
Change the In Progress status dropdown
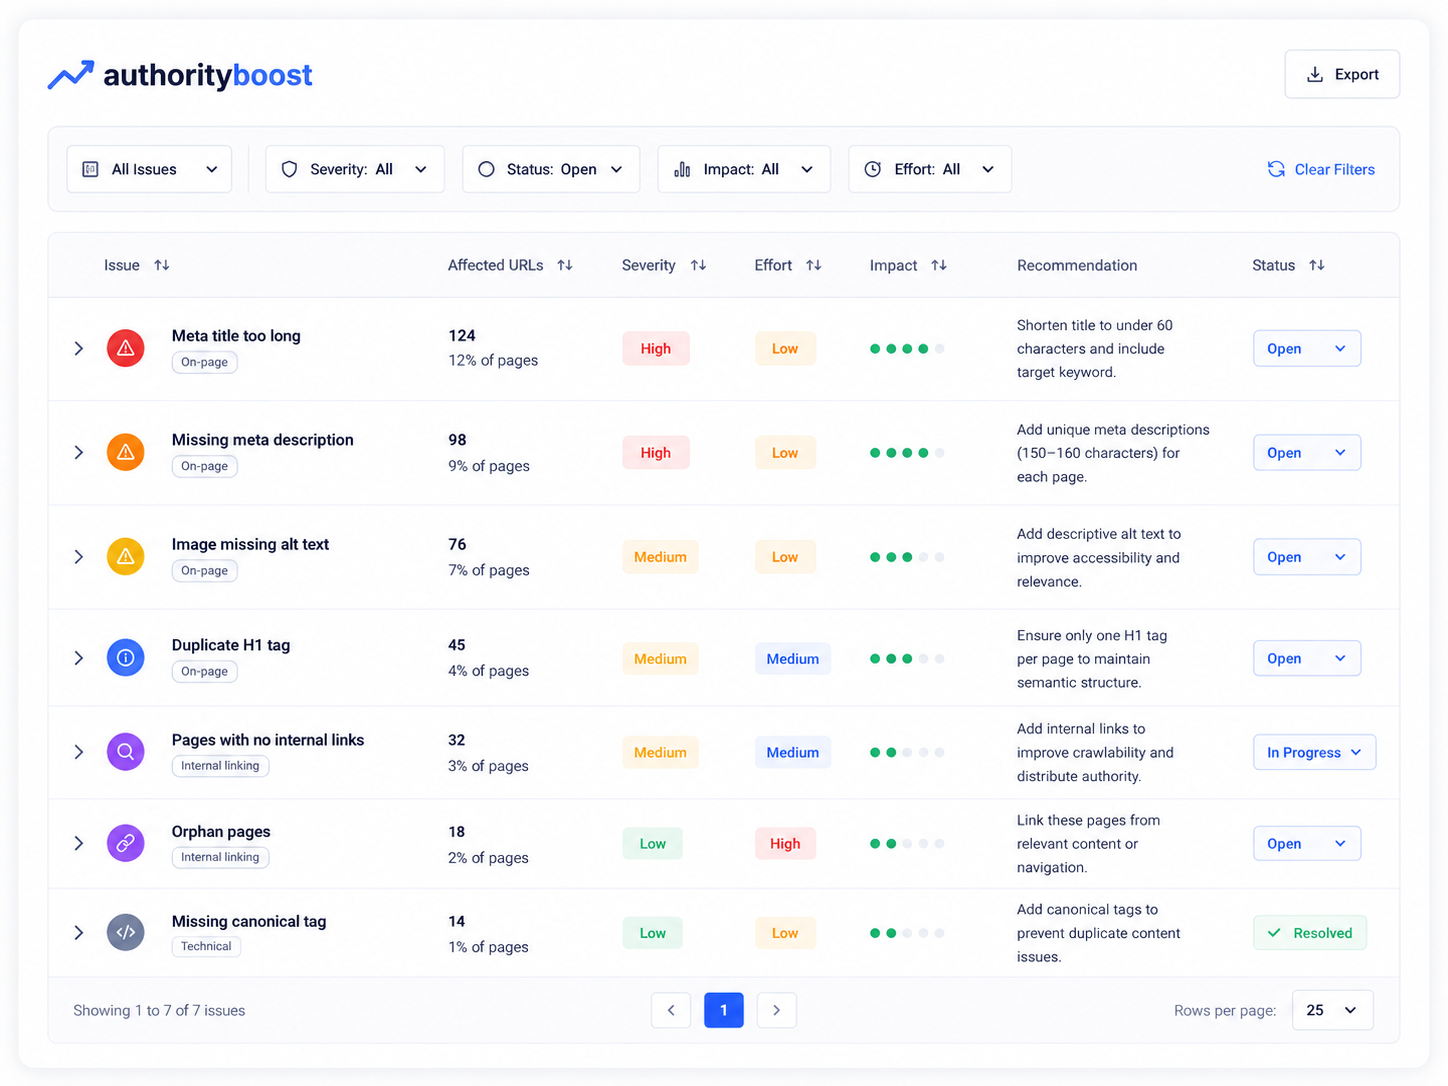[x=1314, y=752]
